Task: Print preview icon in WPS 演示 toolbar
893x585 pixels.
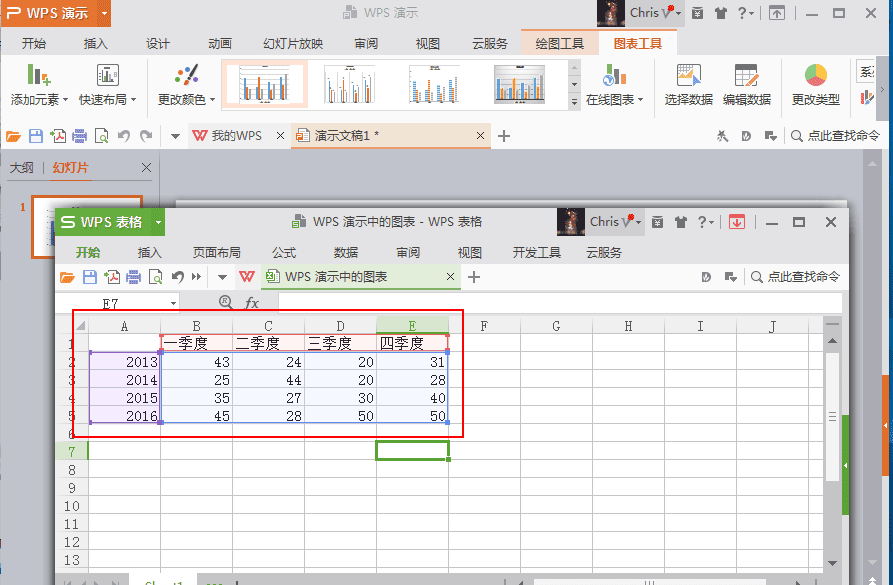Action: pyautogui.click(x=101, y=136)
